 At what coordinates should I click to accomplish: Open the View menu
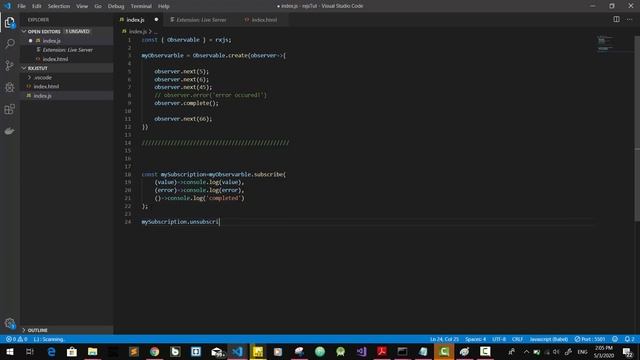(x=82, y=6)
